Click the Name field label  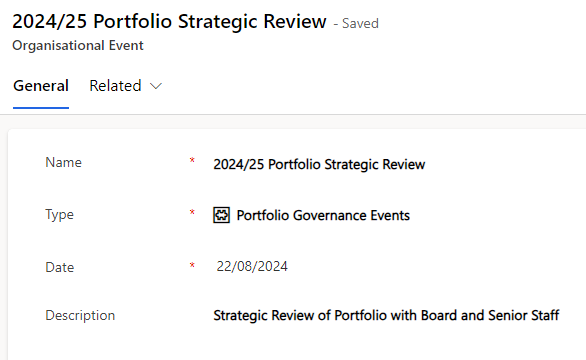63,163
